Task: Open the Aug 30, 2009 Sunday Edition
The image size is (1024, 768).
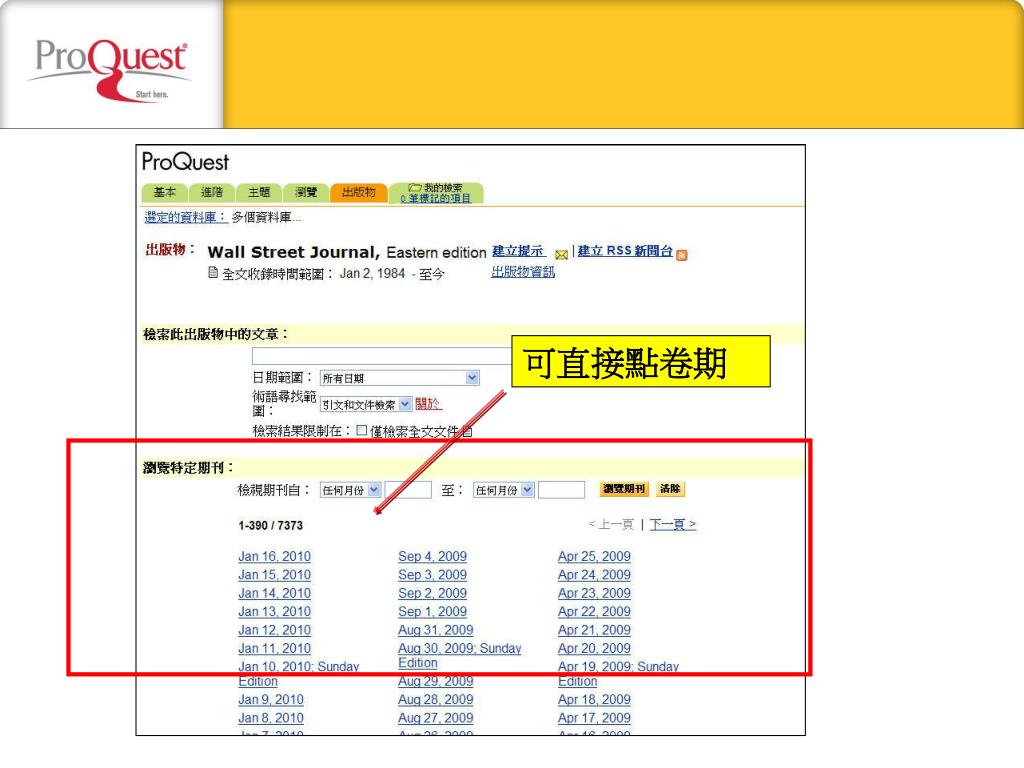Action: pos(460,655)
